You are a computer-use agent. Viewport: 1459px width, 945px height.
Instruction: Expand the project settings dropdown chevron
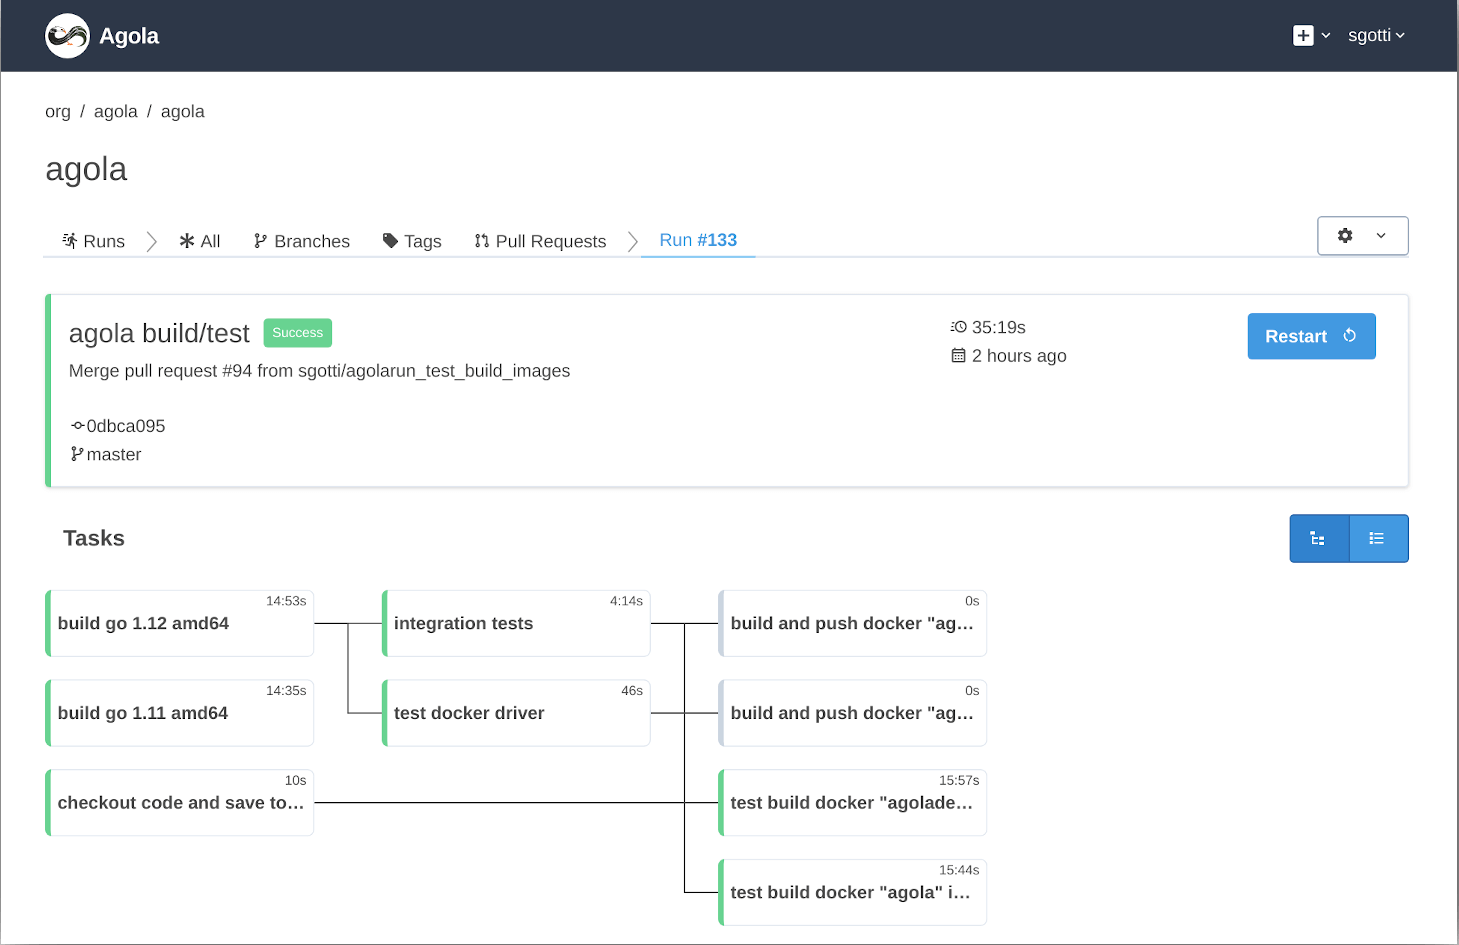1381,236
